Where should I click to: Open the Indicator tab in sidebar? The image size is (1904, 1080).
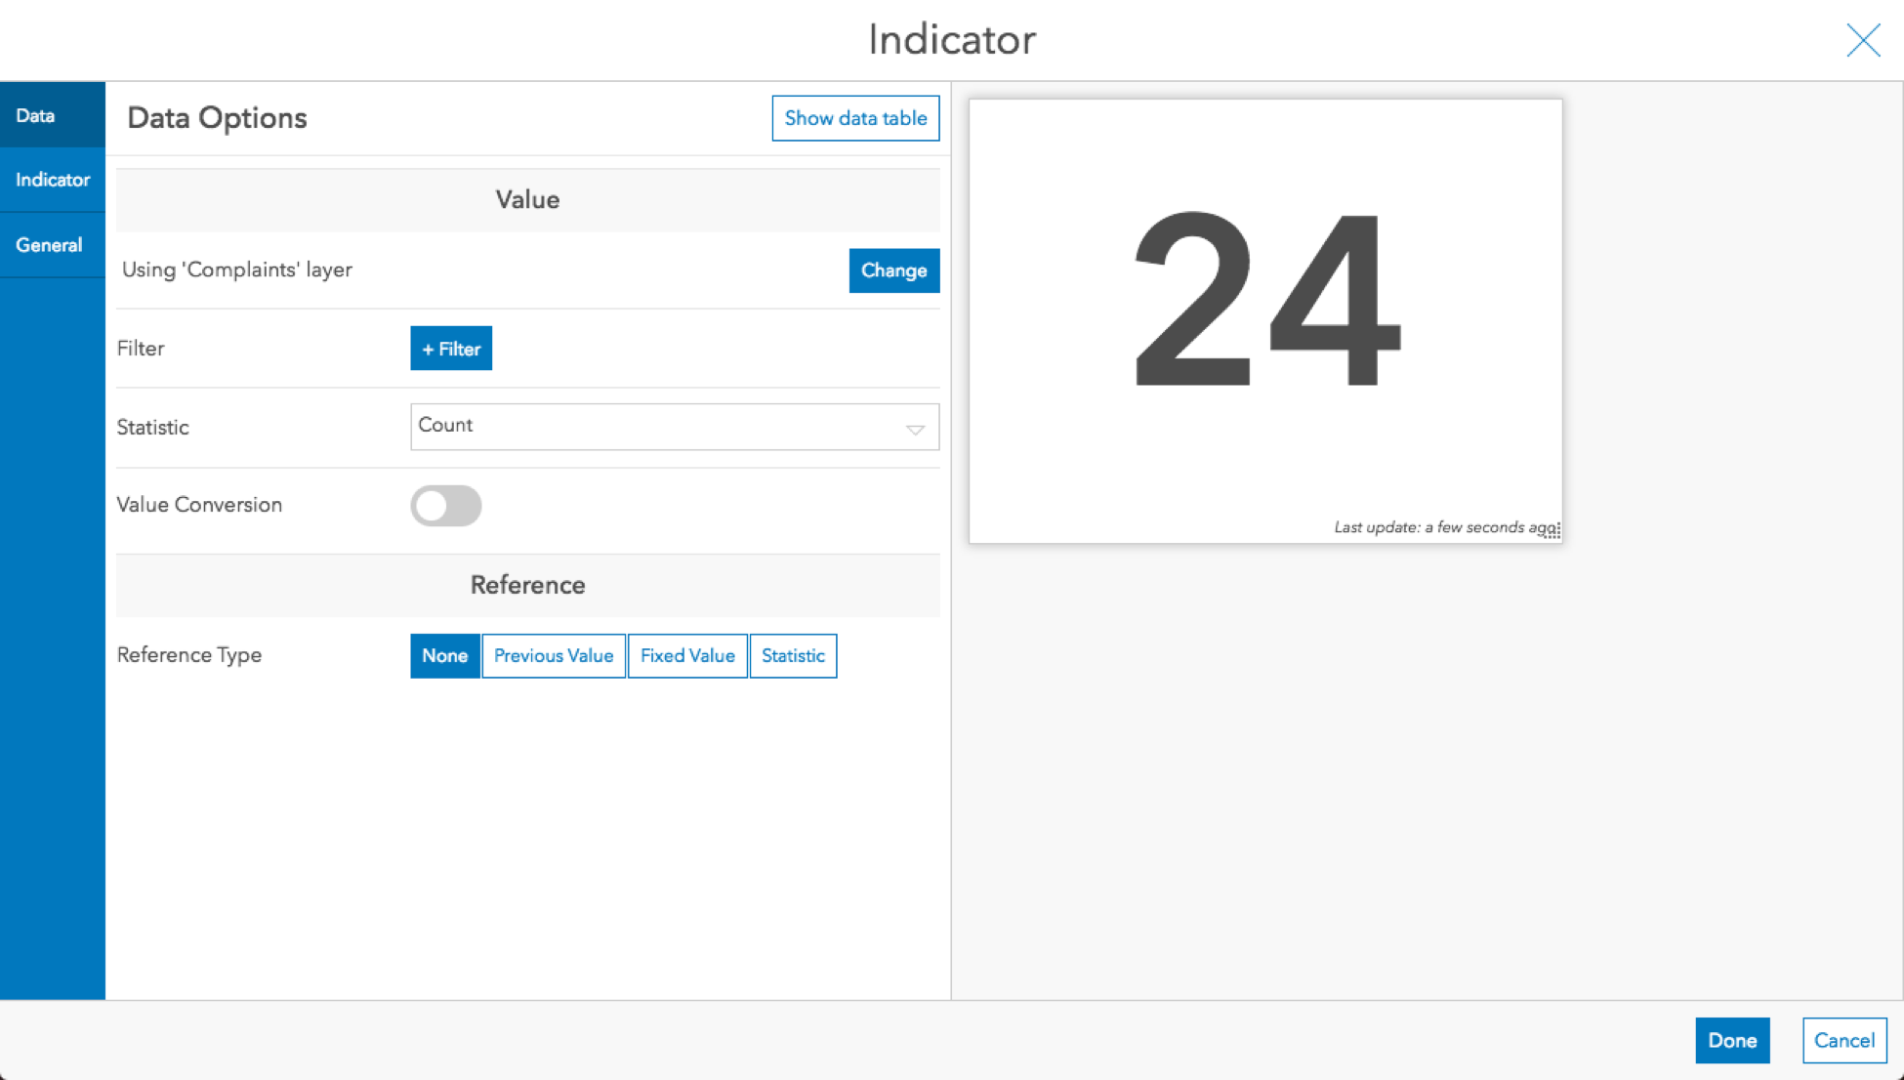tap(52, 180)
